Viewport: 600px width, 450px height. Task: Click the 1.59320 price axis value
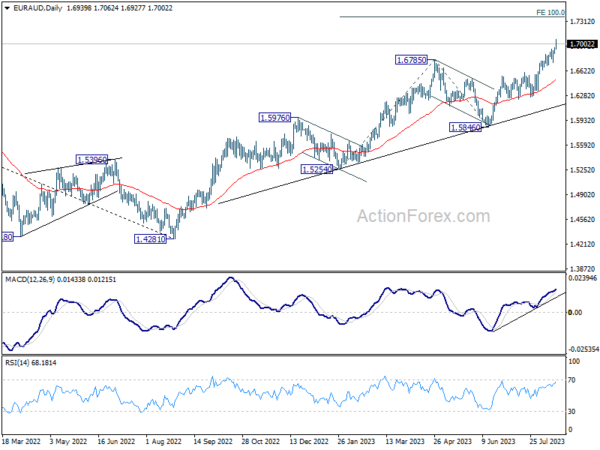[x=582, y=121]
